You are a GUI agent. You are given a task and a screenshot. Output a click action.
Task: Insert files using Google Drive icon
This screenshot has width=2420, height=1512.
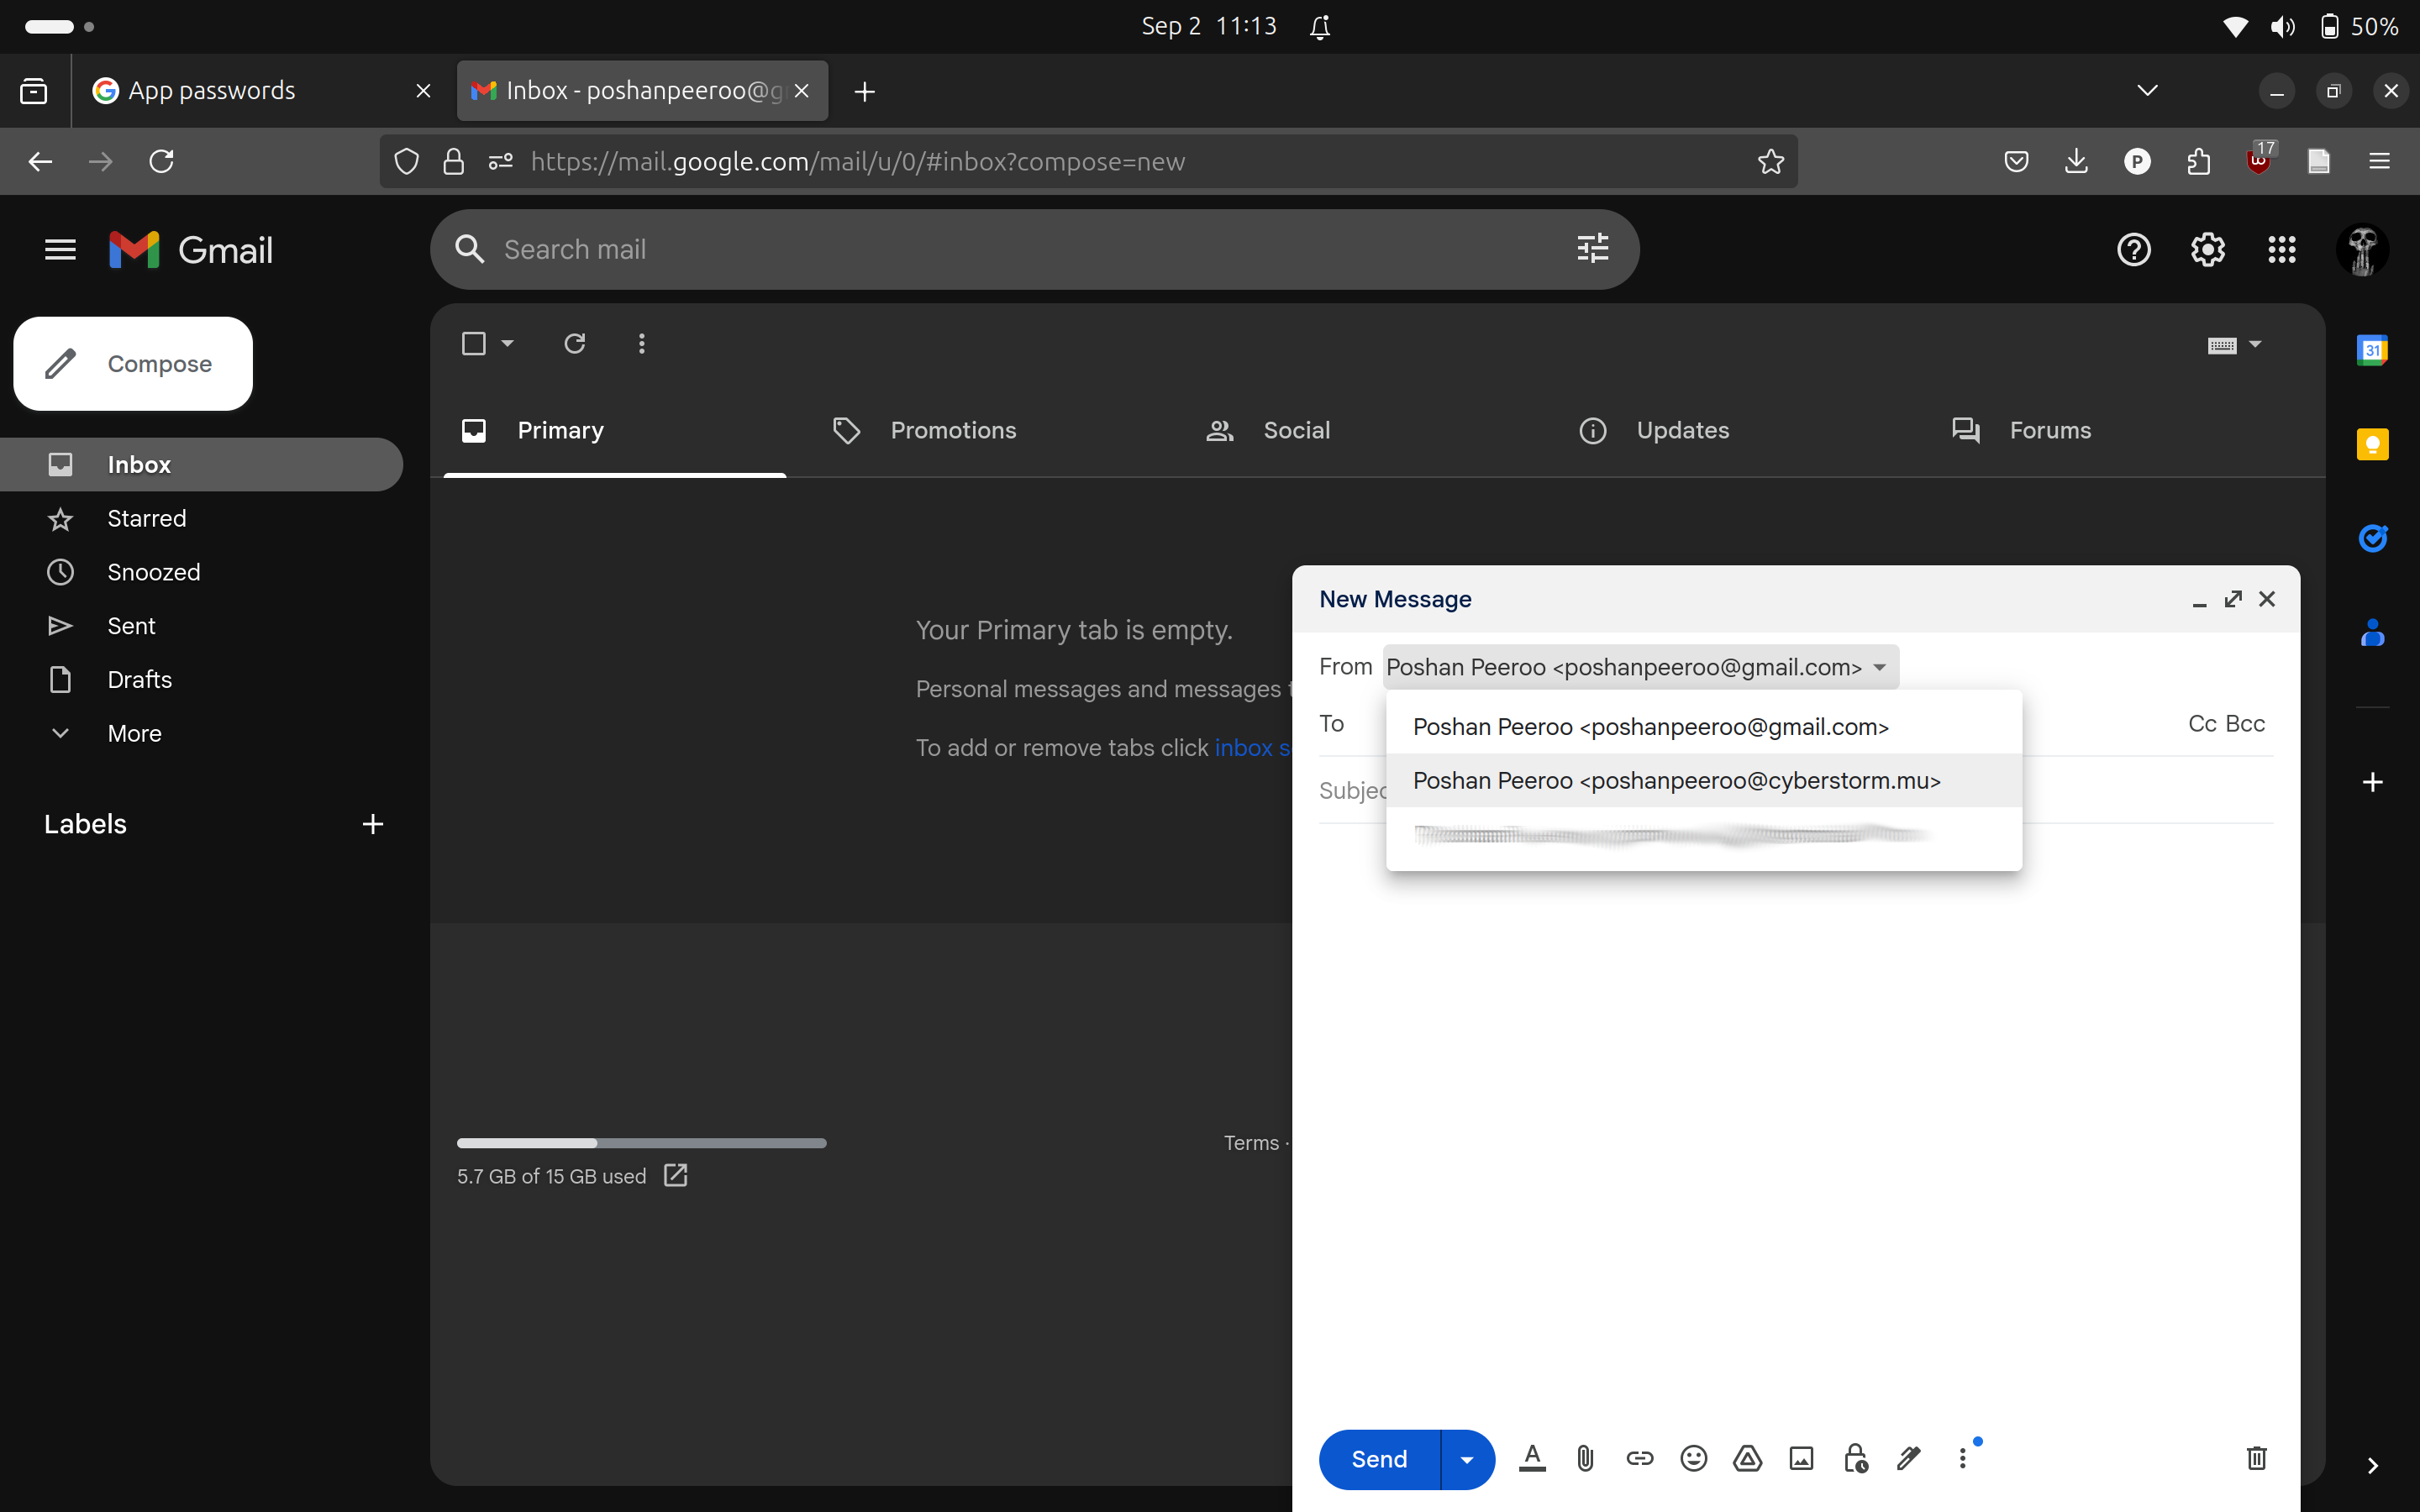pyautogui.click(x=1747, y=1458)
